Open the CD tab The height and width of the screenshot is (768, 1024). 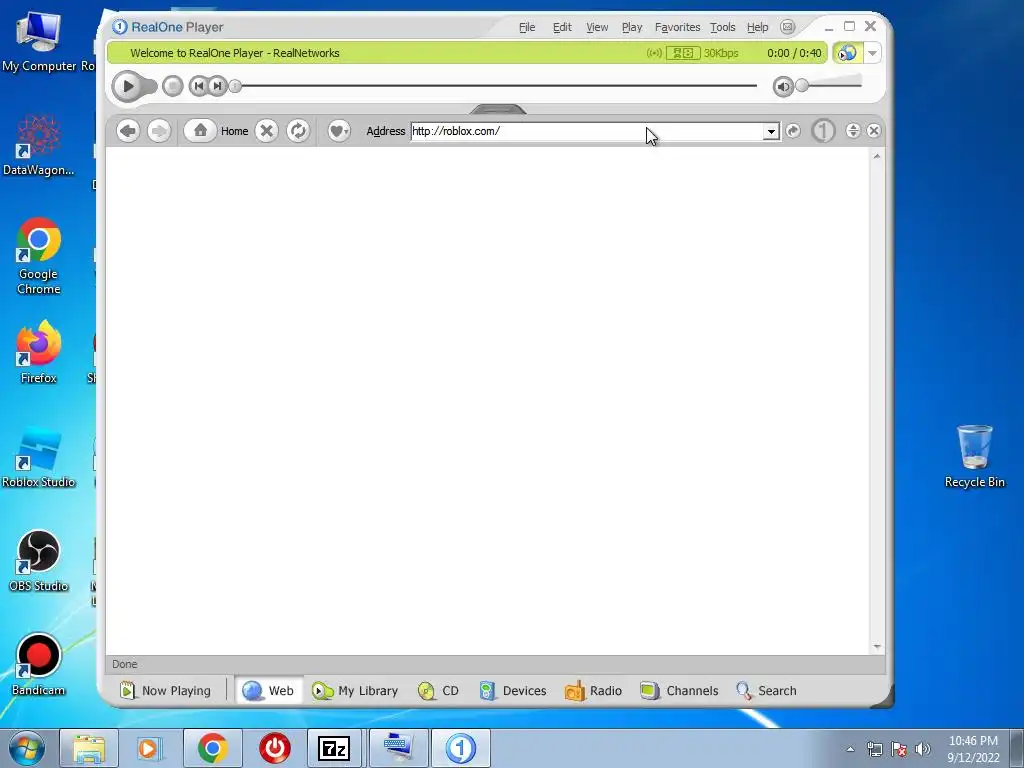point(438,690)
